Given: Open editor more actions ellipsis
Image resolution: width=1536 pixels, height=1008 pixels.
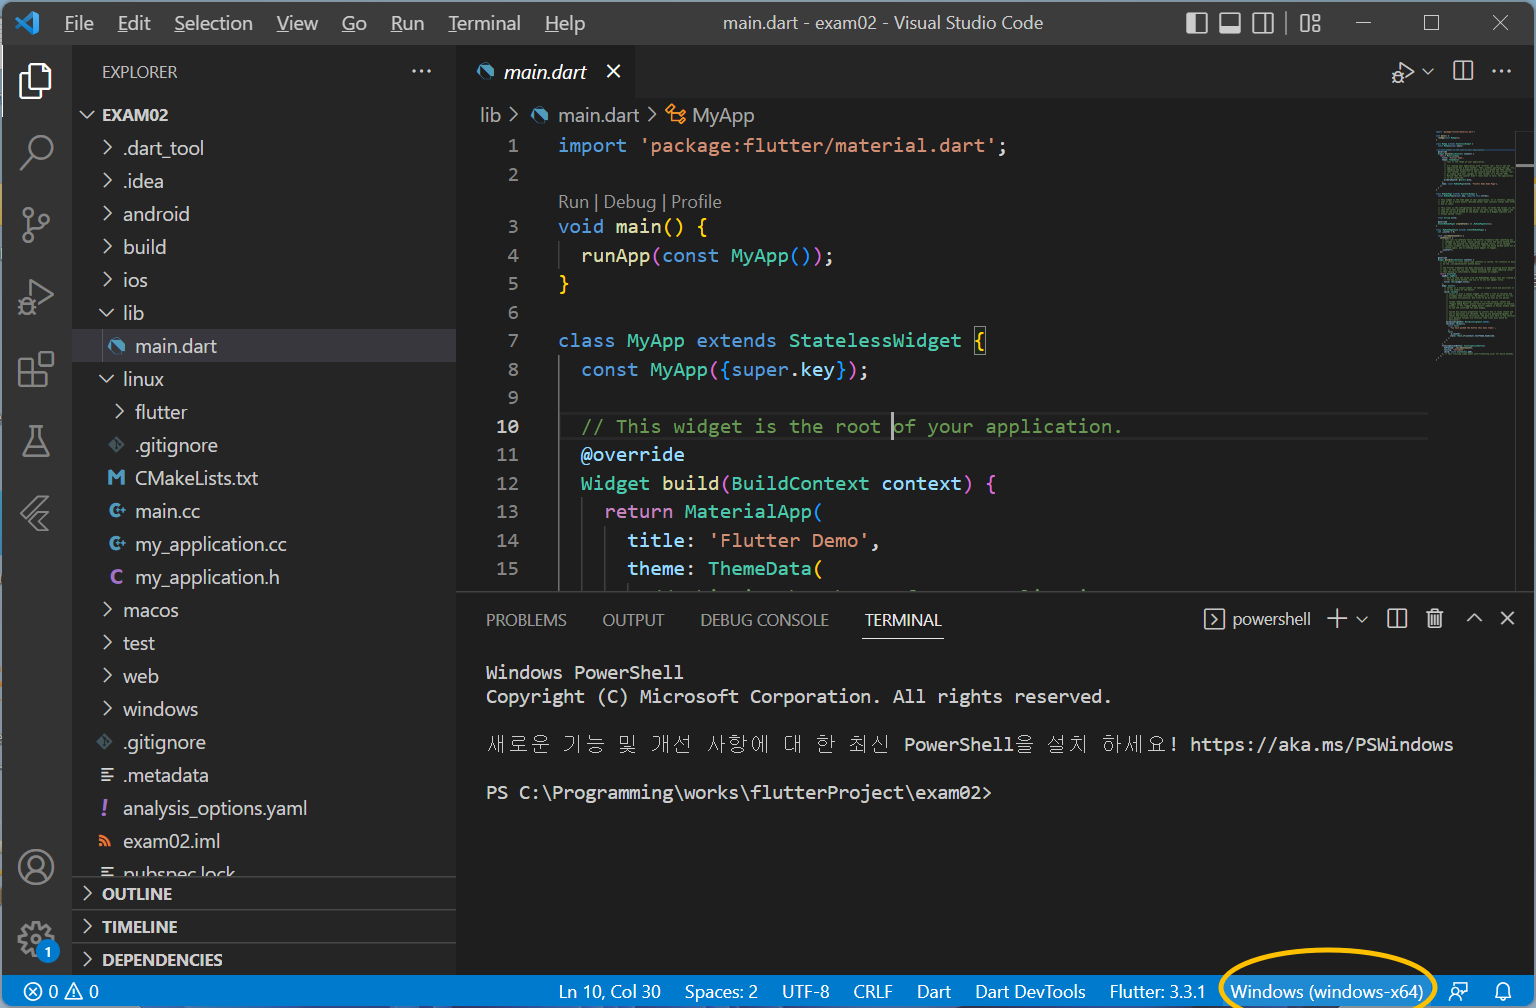Looking at the screenshot, I should click(x=1501, y=71).
